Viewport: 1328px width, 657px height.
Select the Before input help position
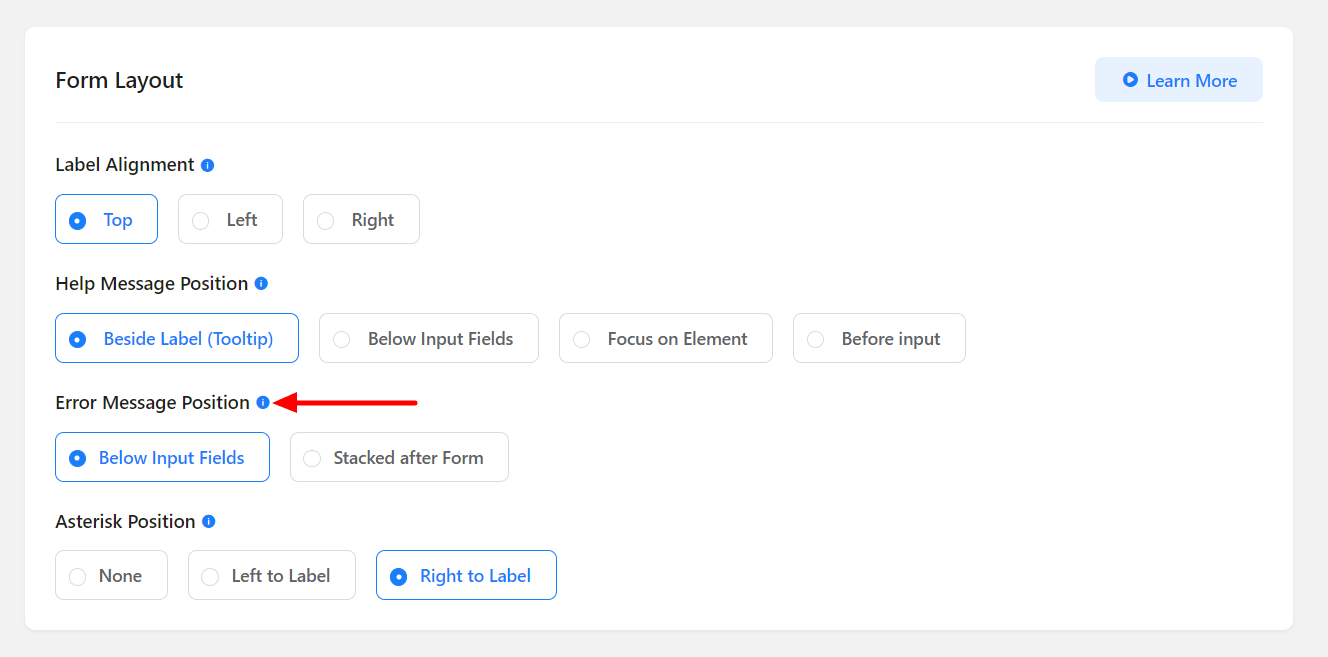coord(879,339)
